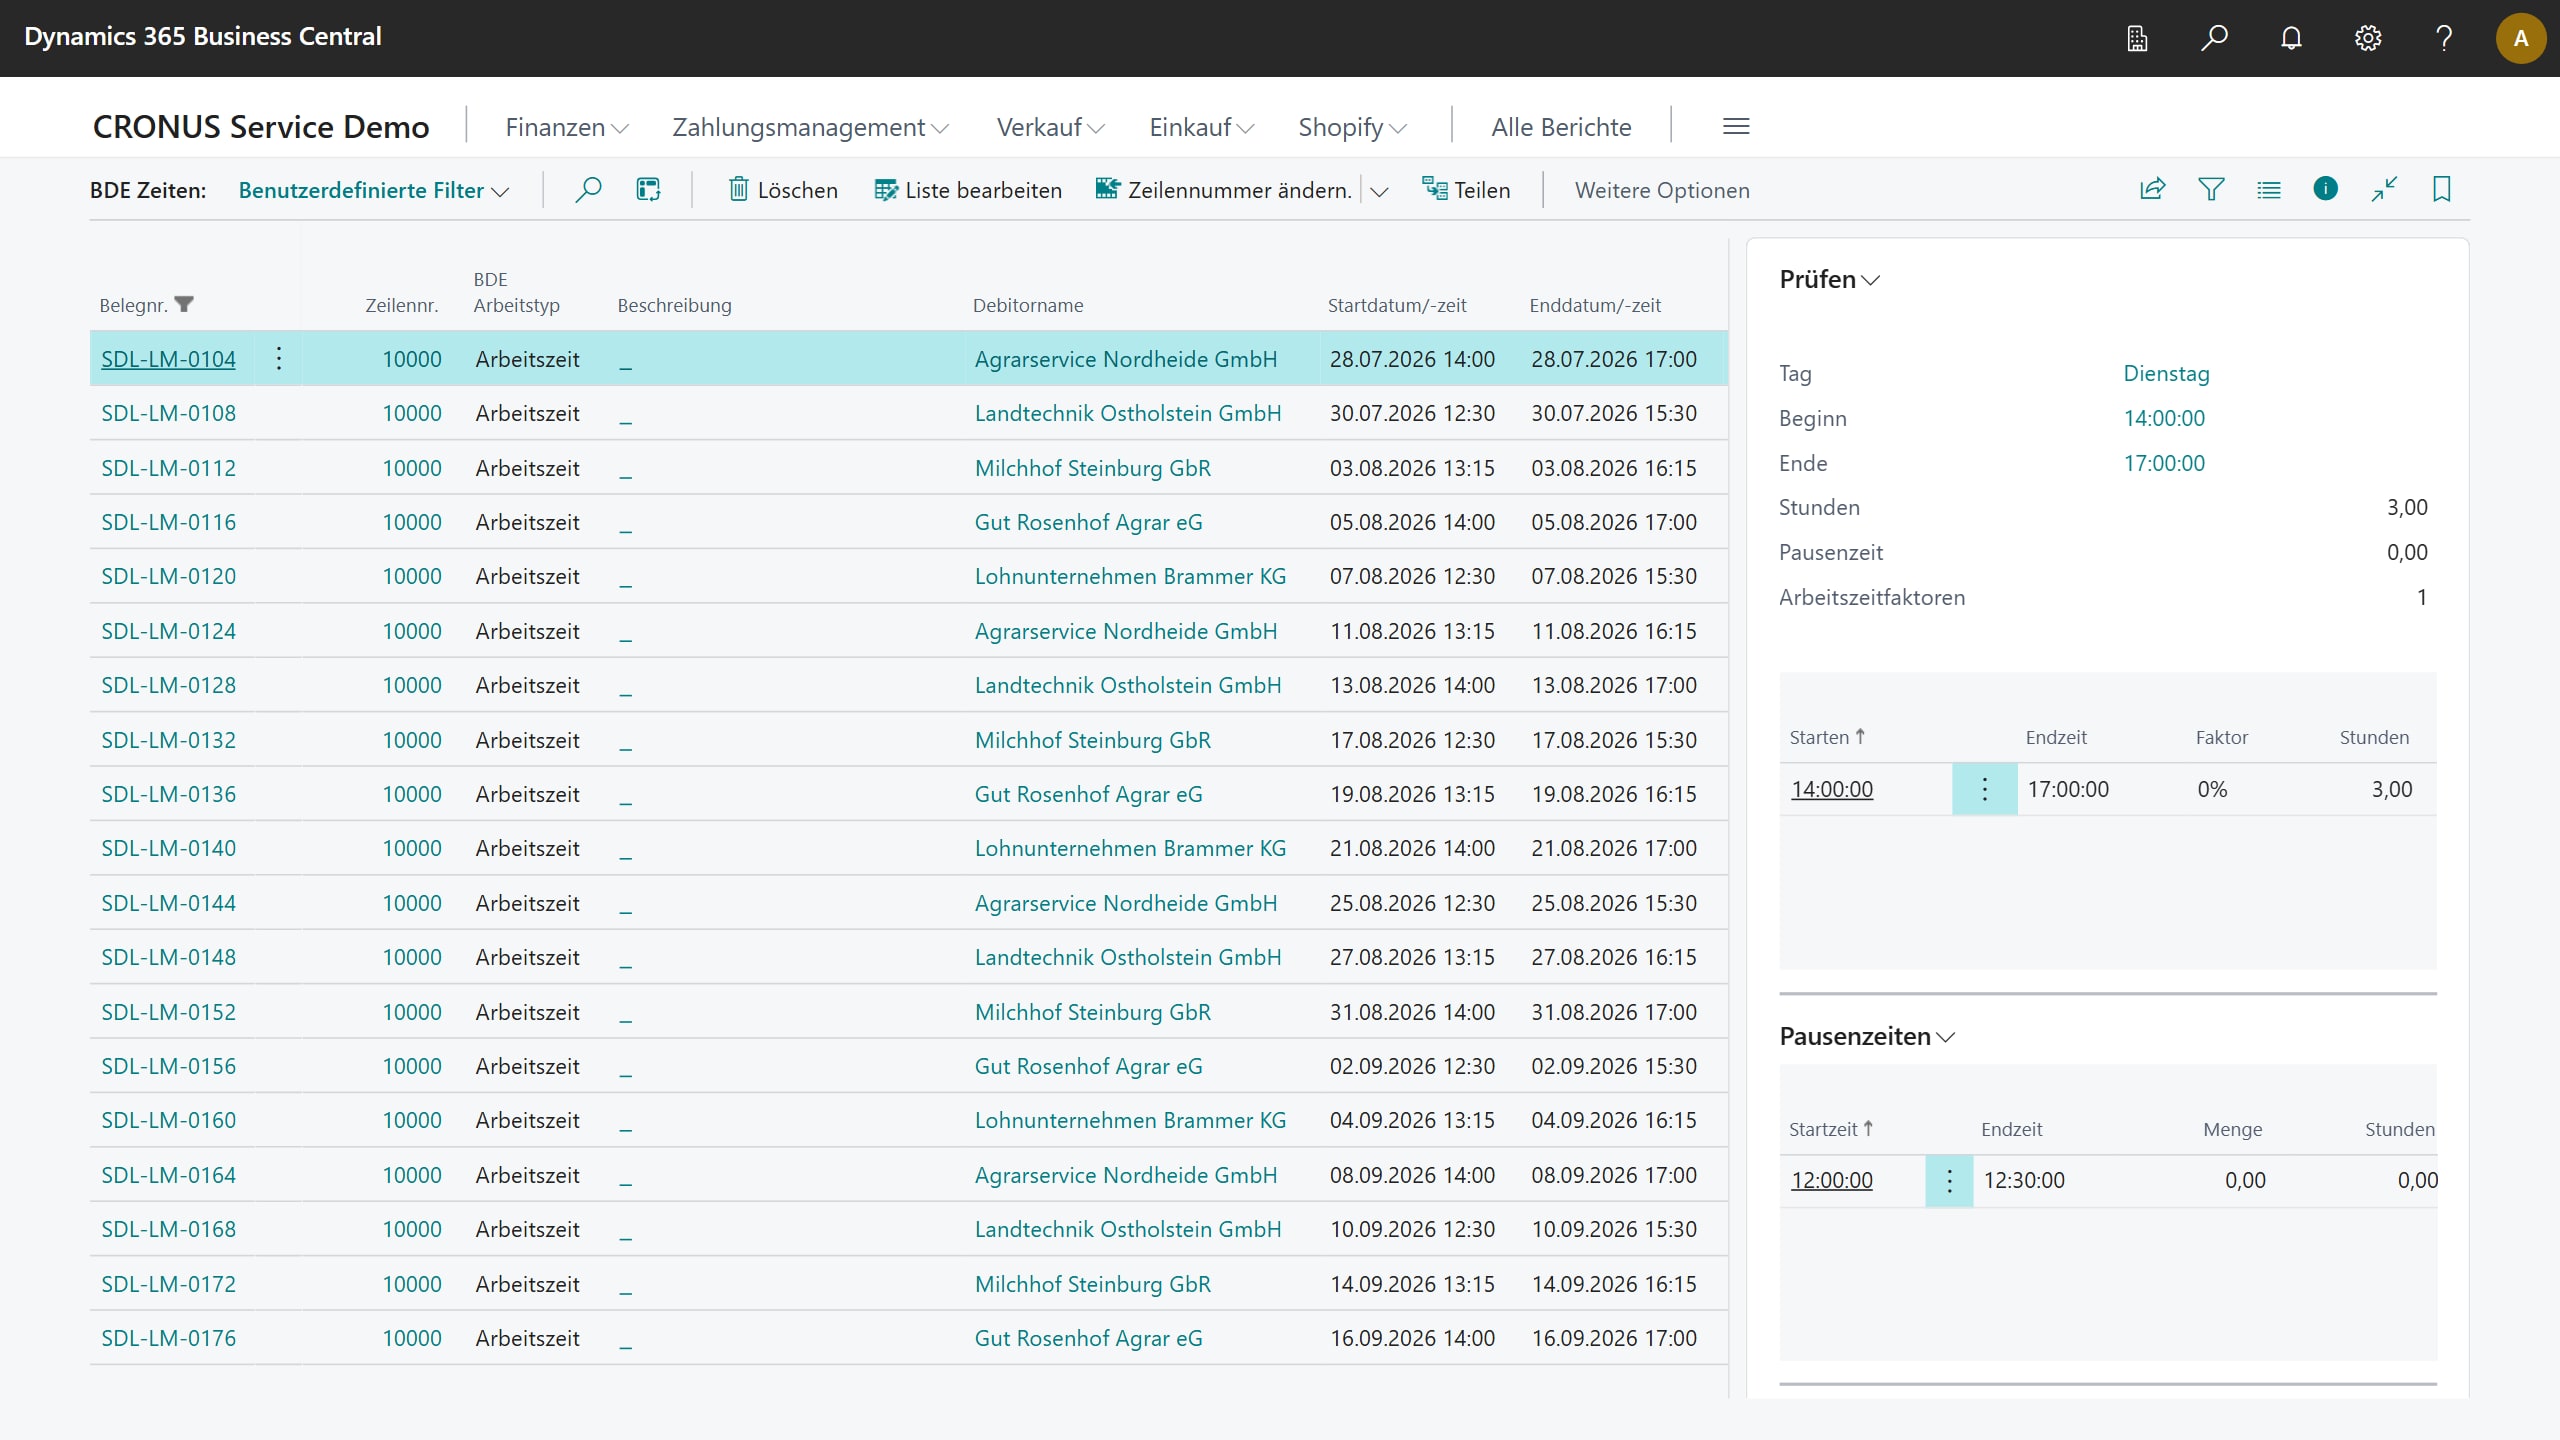The width and height of the screenshot is (2560, 1440).
Task: Open the hamburger navigation menu
Action: [1736, 127]
